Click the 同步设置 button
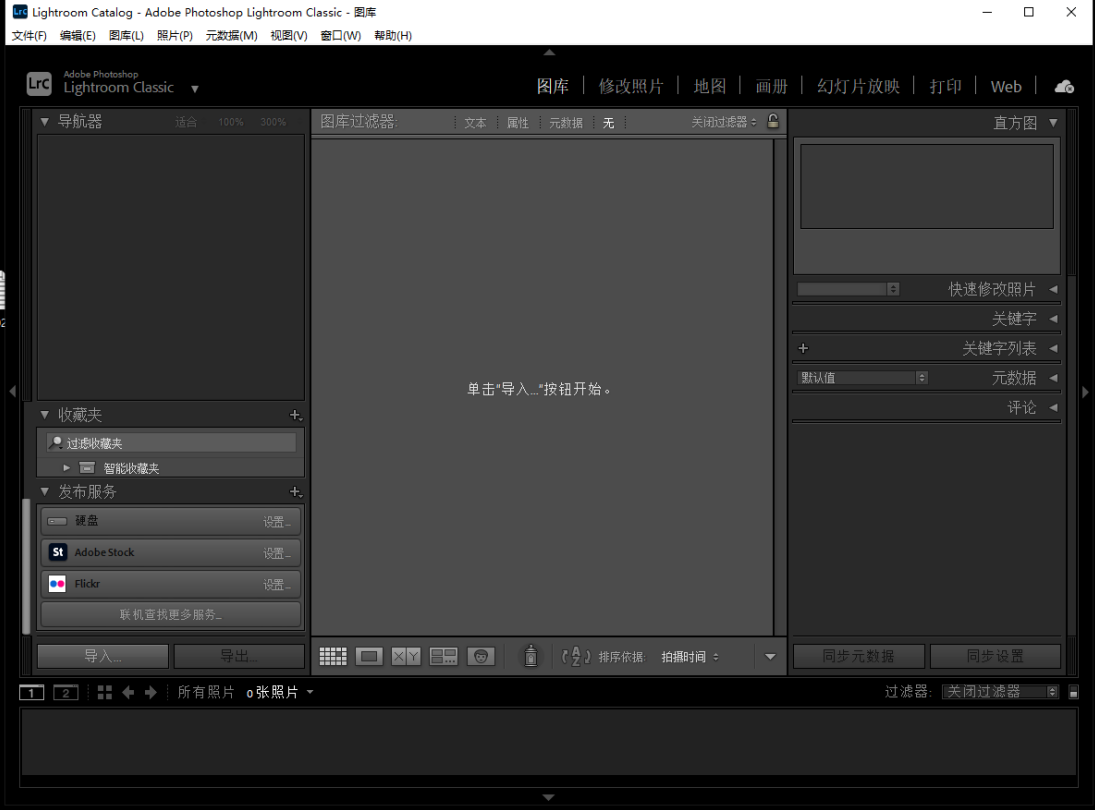Image resolution: width=1095 pixels, height=810 pixels. tap(995, 656)
